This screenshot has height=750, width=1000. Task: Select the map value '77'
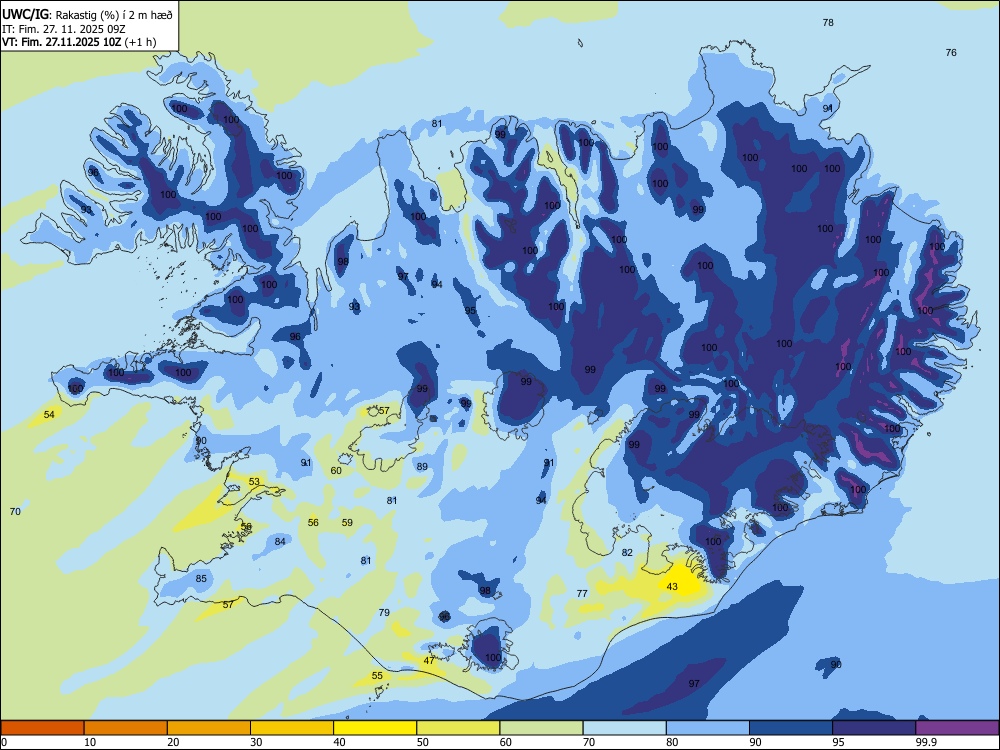582,593
